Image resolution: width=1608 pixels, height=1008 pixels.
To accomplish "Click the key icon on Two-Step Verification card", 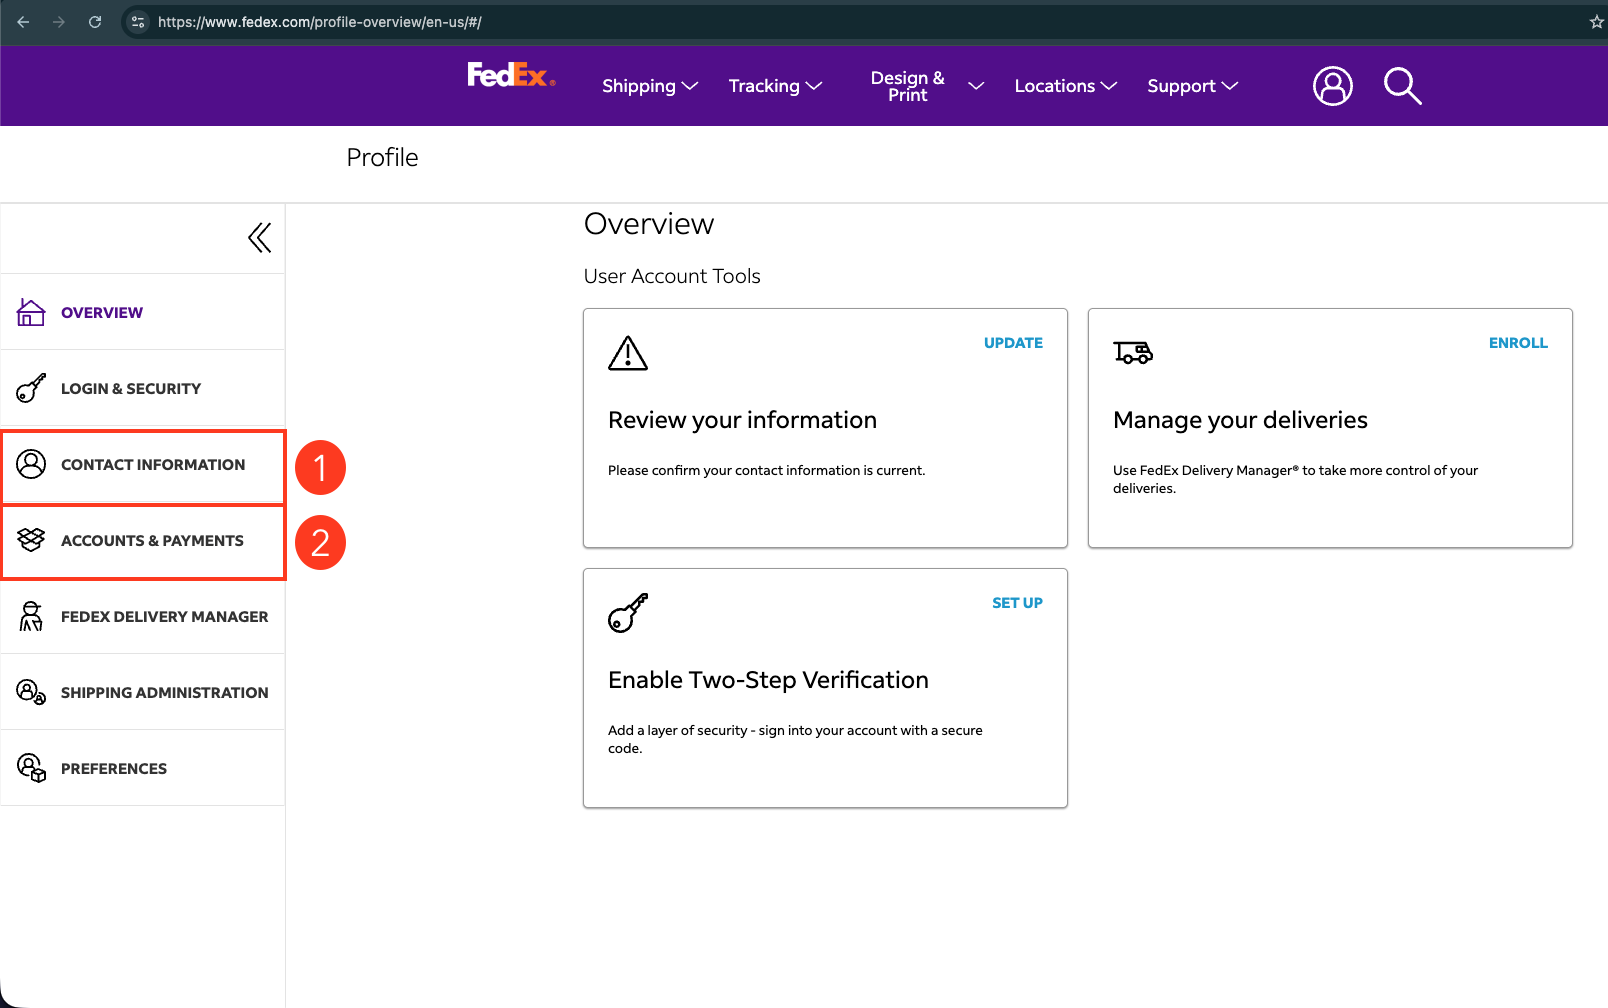I will click(x=628, y=613).
